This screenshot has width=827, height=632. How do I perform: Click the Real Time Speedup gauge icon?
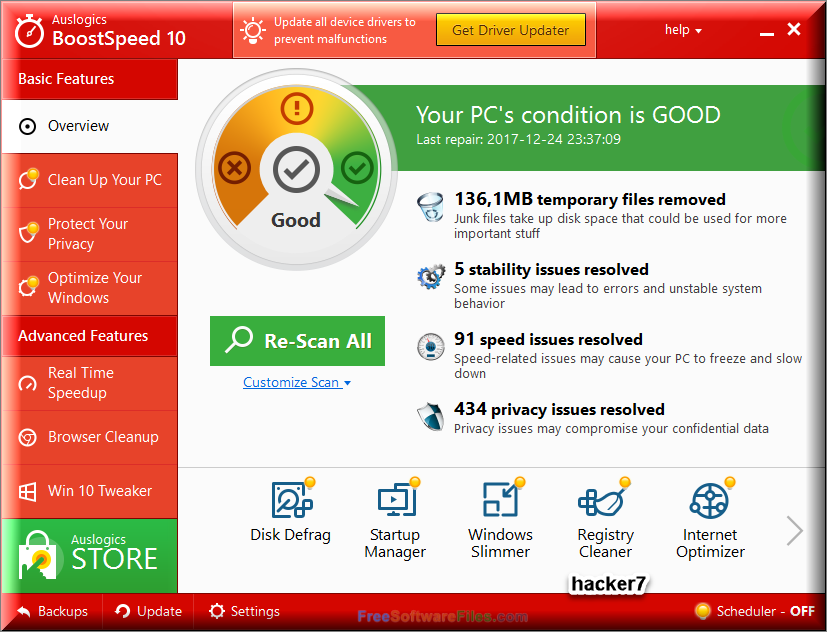(27, 384)
